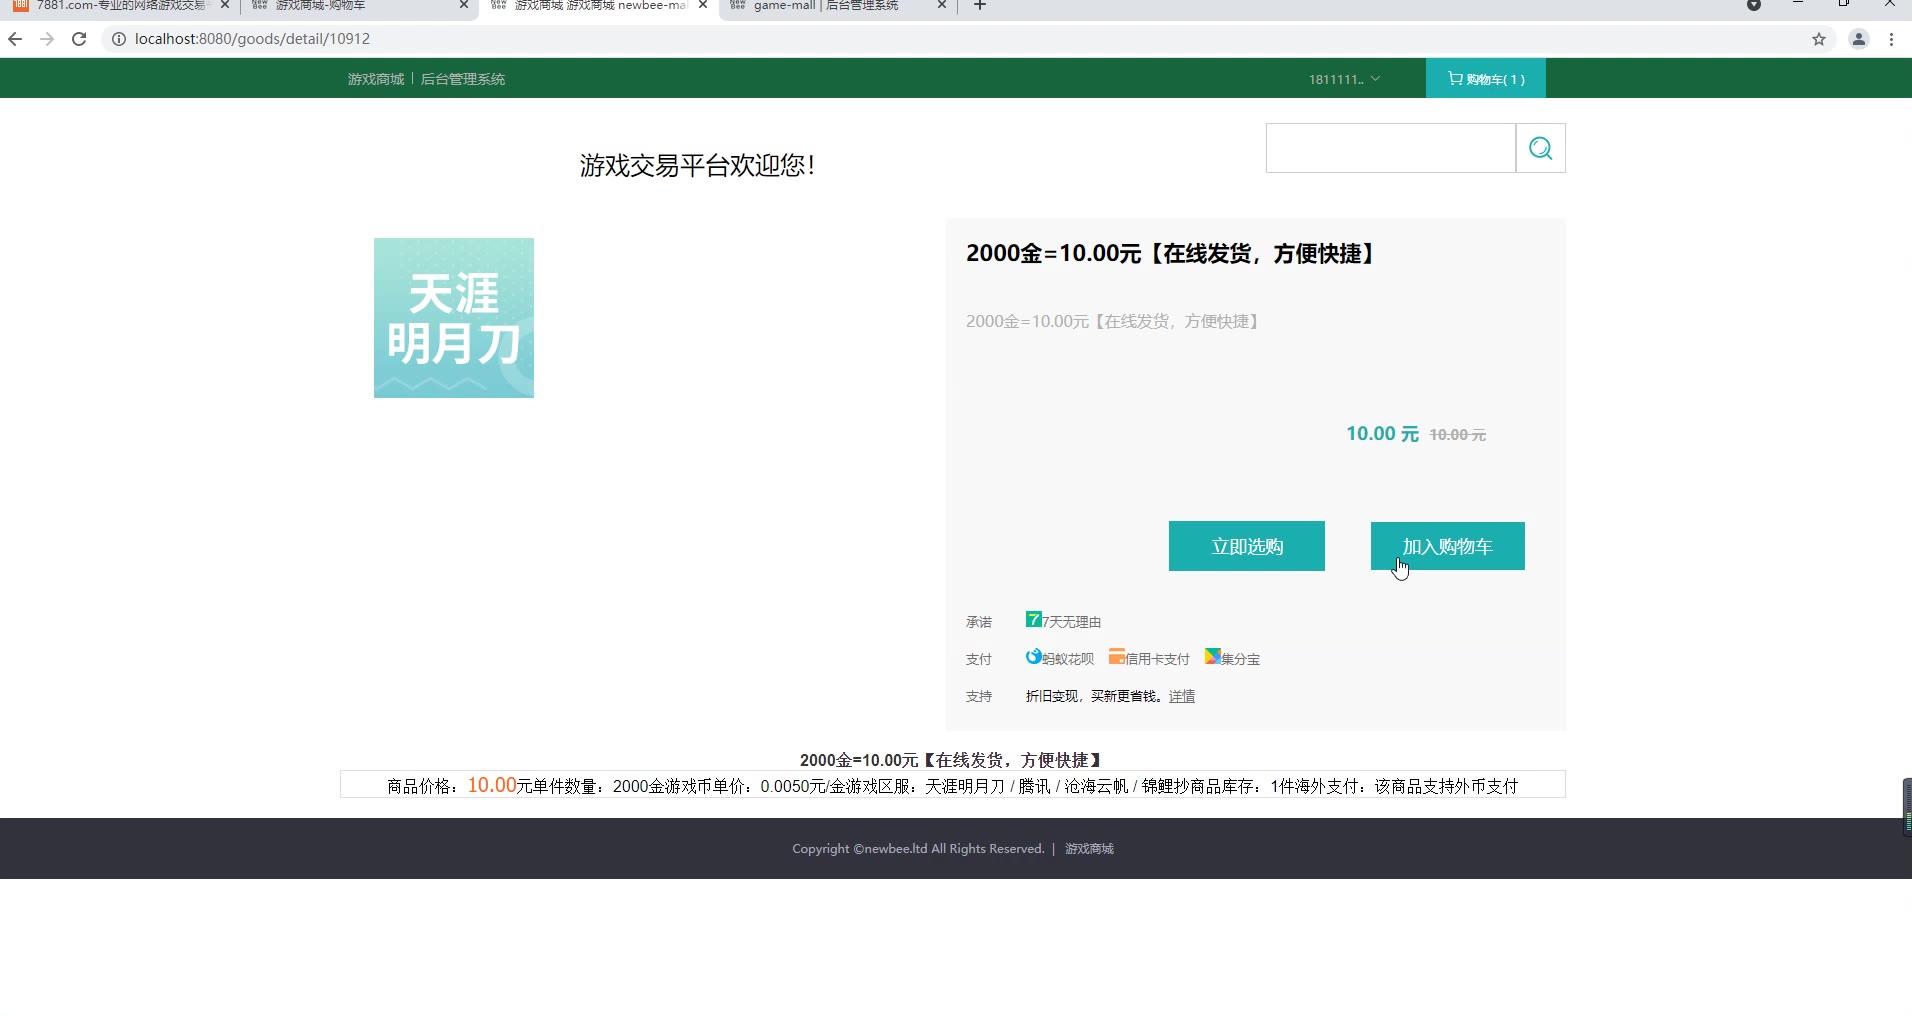Image resolution: width=1912 pixels, height=1016 pixels.
Task: Close the active newbee-mall tab
Action: pos(703,5)
